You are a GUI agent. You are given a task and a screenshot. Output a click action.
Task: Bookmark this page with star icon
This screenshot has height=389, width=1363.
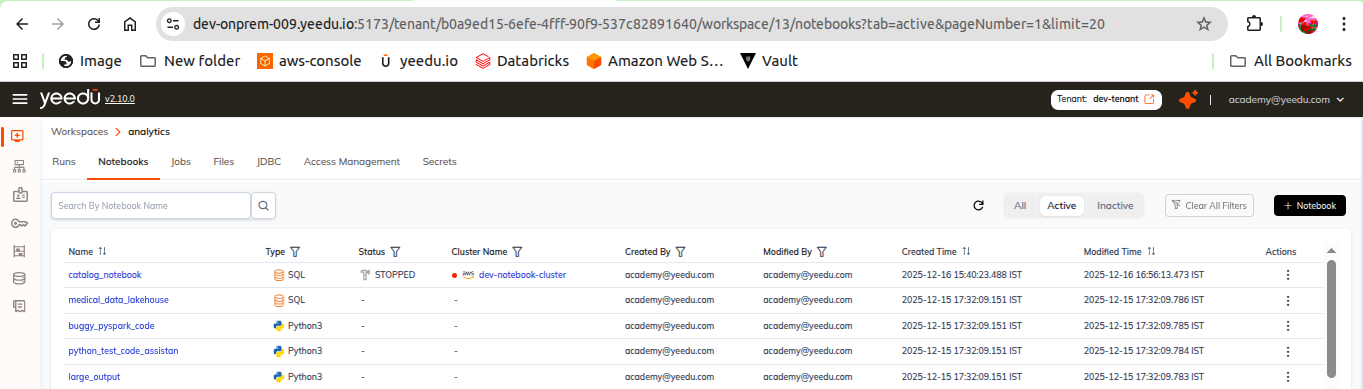(x=1204, y=23)
